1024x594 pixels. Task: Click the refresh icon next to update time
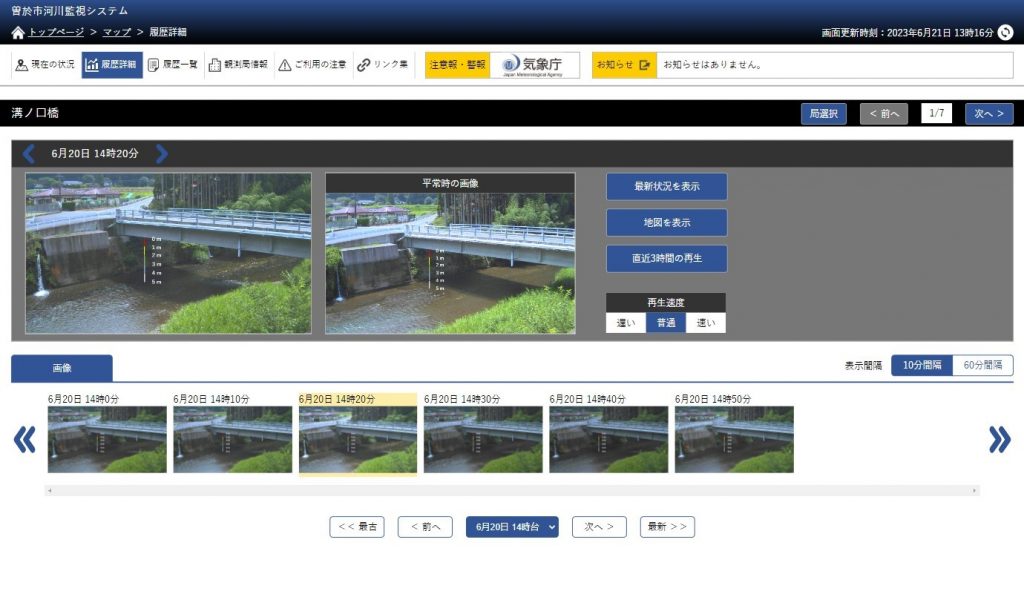pos(1005,33)
